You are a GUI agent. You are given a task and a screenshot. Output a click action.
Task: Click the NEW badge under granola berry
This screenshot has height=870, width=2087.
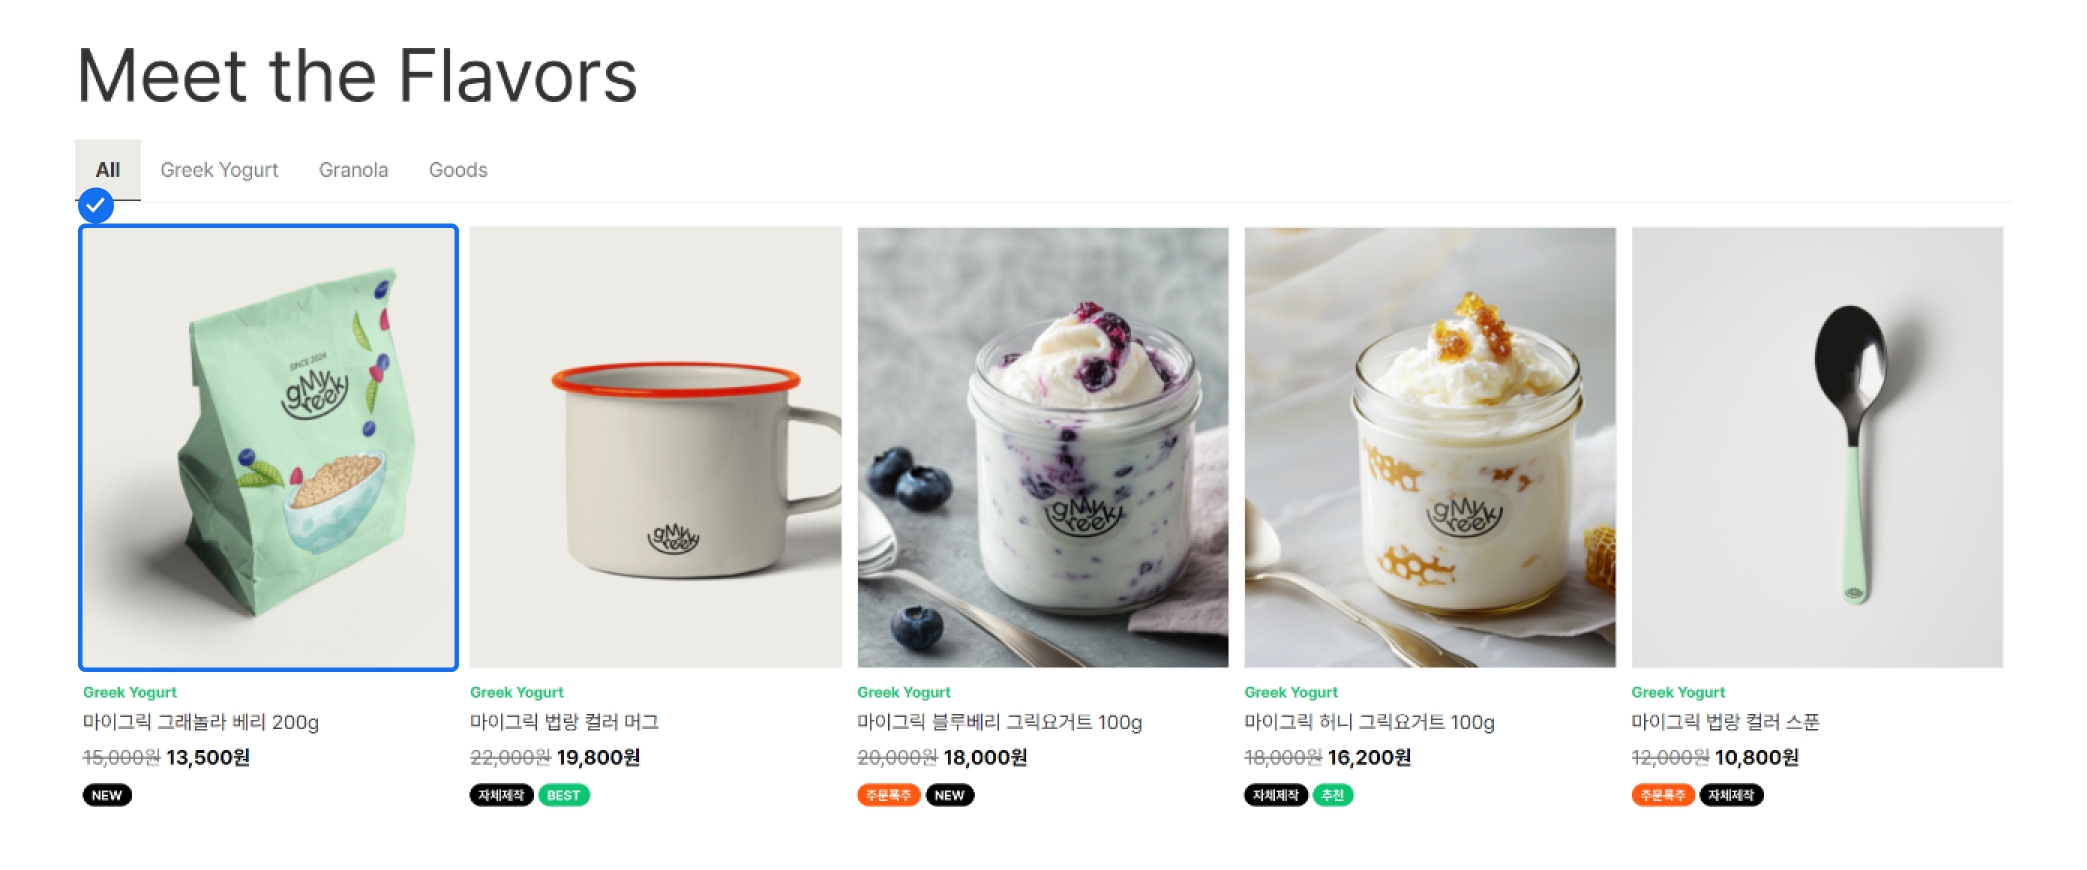coord(107,795)
